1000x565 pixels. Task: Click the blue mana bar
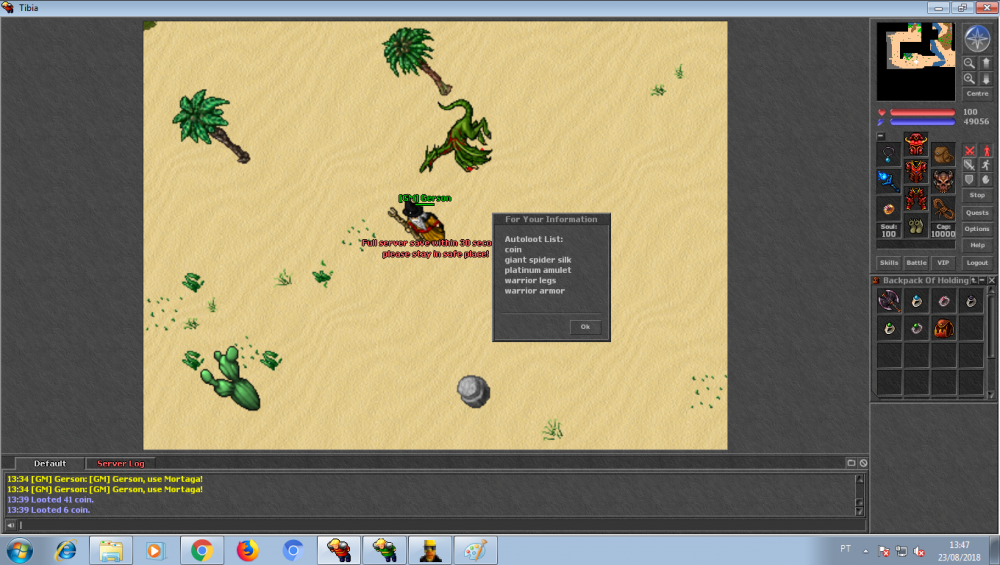click(922, 121)
